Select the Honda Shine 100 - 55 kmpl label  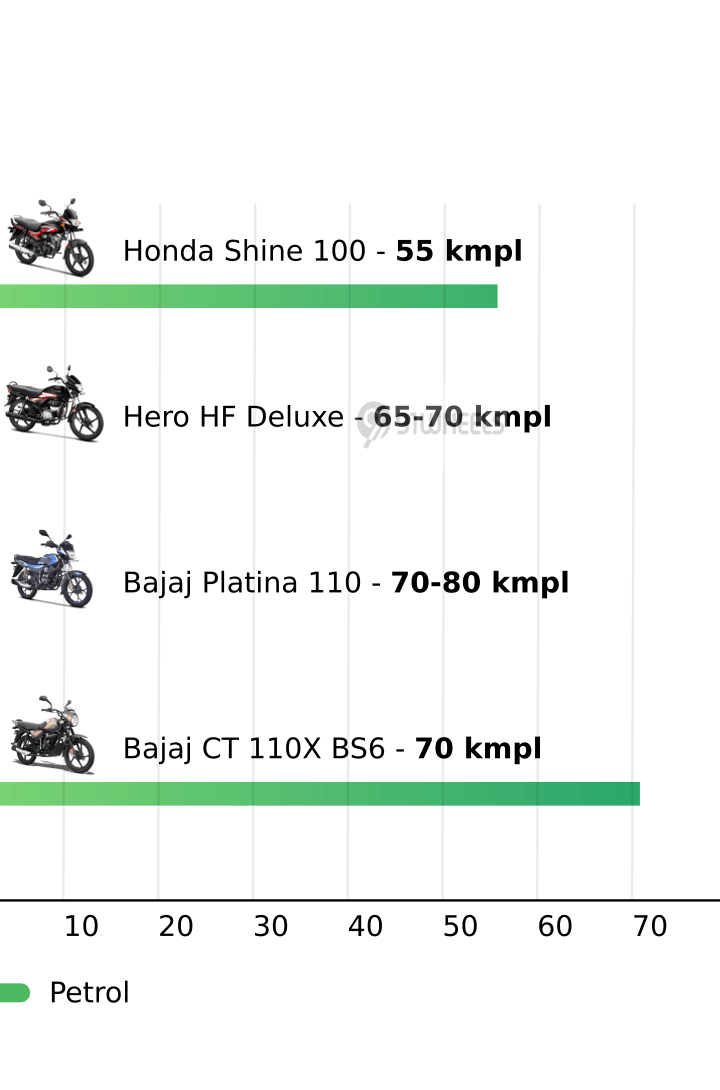pyautogui.click(x=322, y=251)
